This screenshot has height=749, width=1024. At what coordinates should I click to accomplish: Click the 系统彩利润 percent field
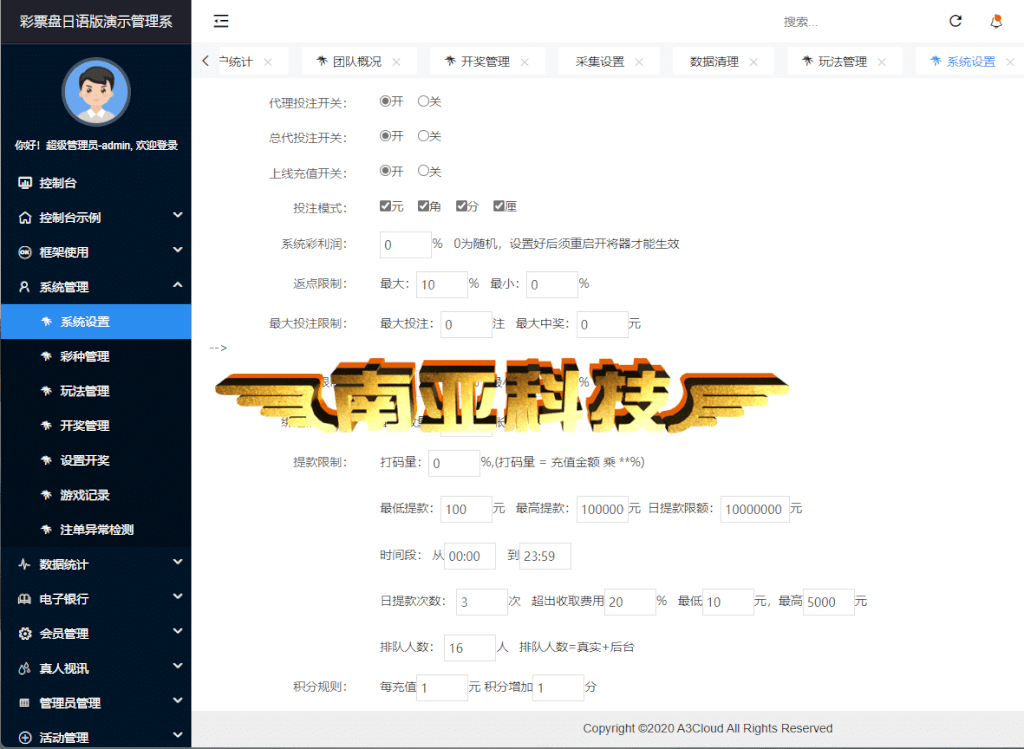click(406, 245)
